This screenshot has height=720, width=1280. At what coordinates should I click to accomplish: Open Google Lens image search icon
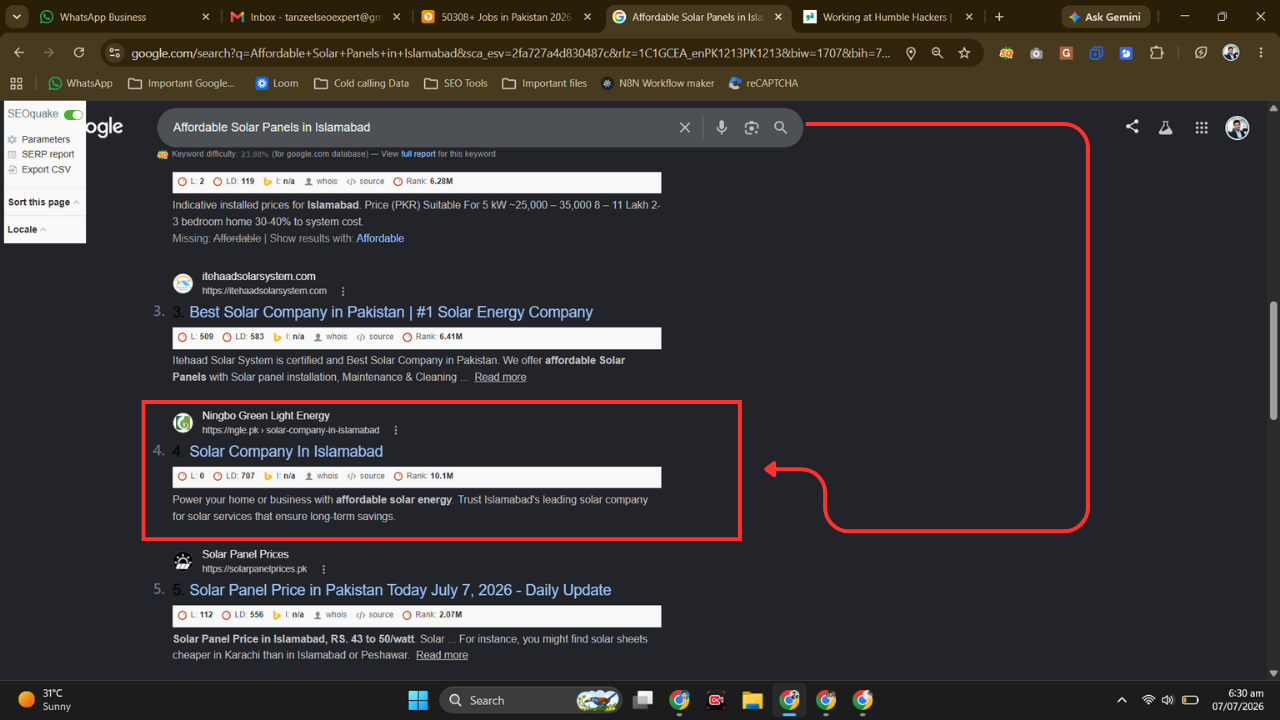(x=751, y=127)
